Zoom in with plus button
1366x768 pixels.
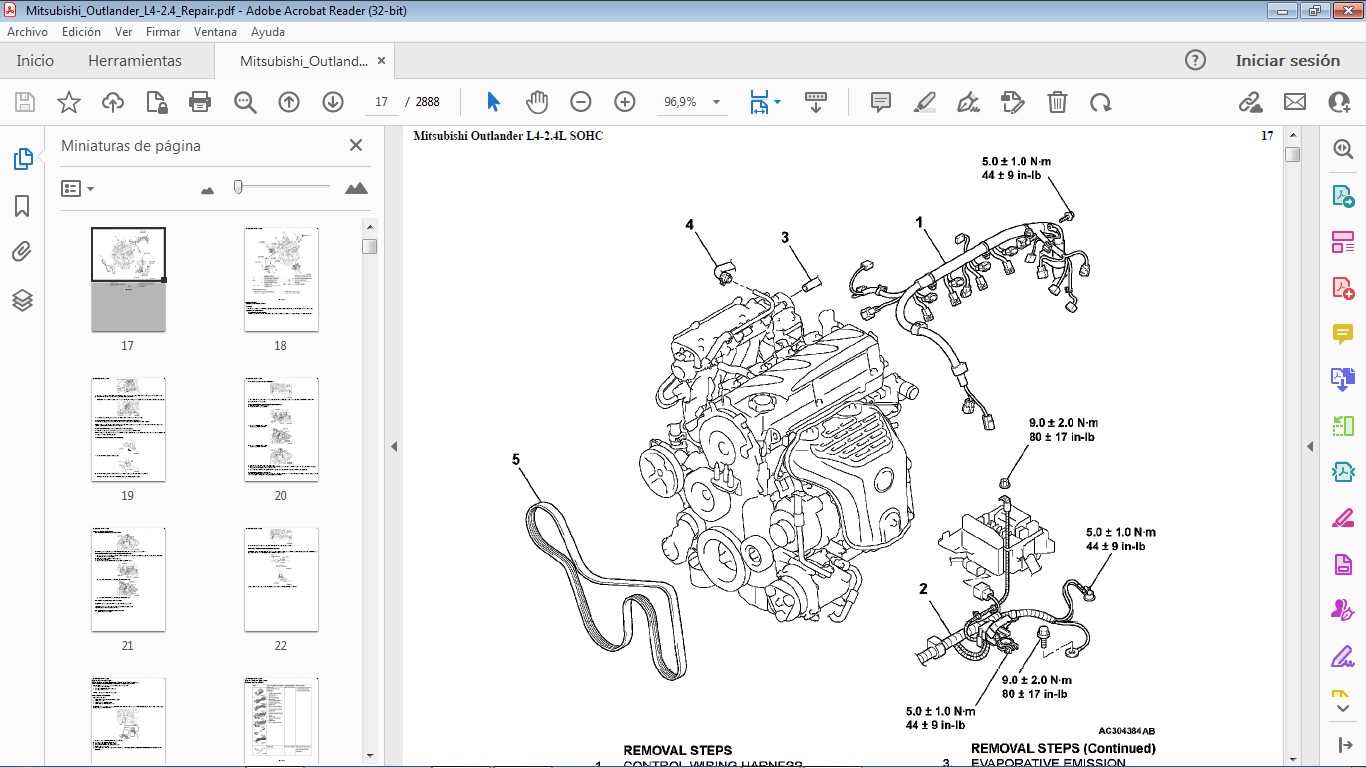[x=625, y=102]
